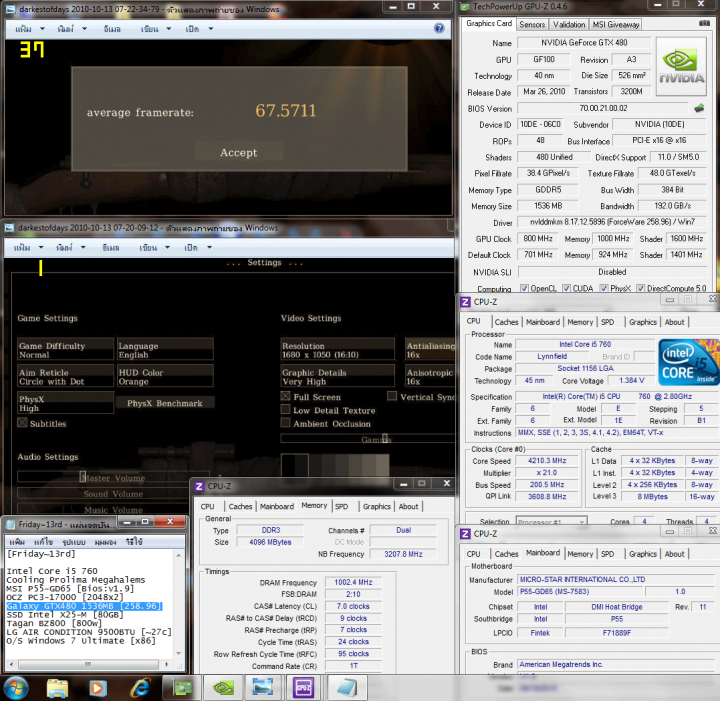Image resolution: width=720 pixels, height=701 pixels.
Task: Click the upper photo viewer title icon
Action: pyautogui.click(x=10, y=9)
